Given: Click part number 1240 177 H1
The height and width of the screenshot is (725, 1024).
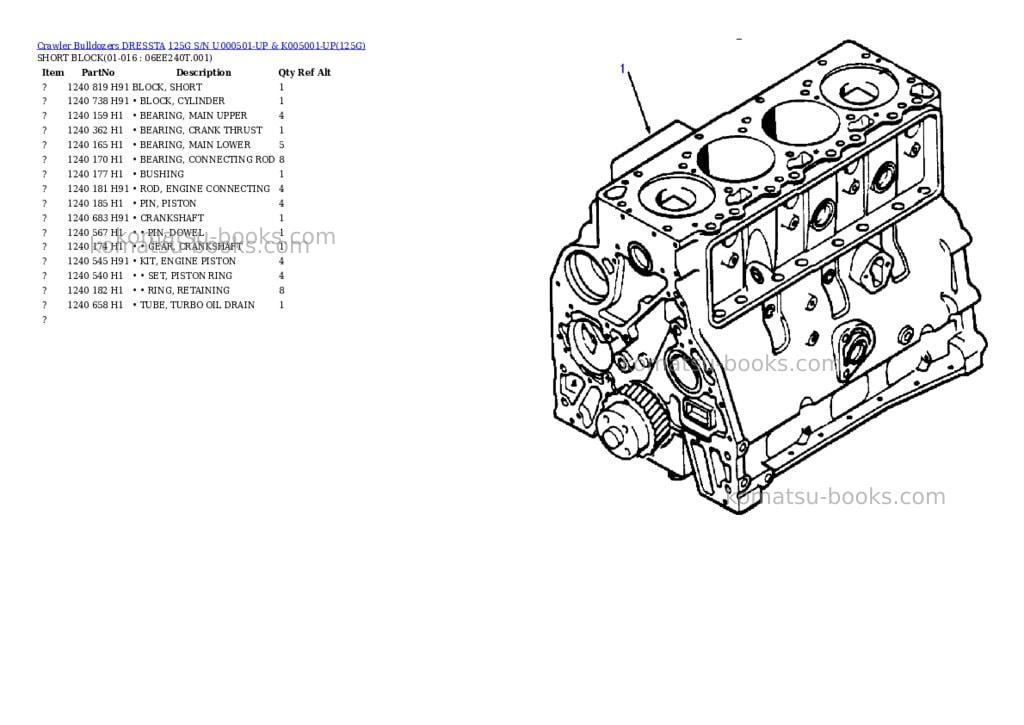Looking at the screenshot, I should point(95,174).
